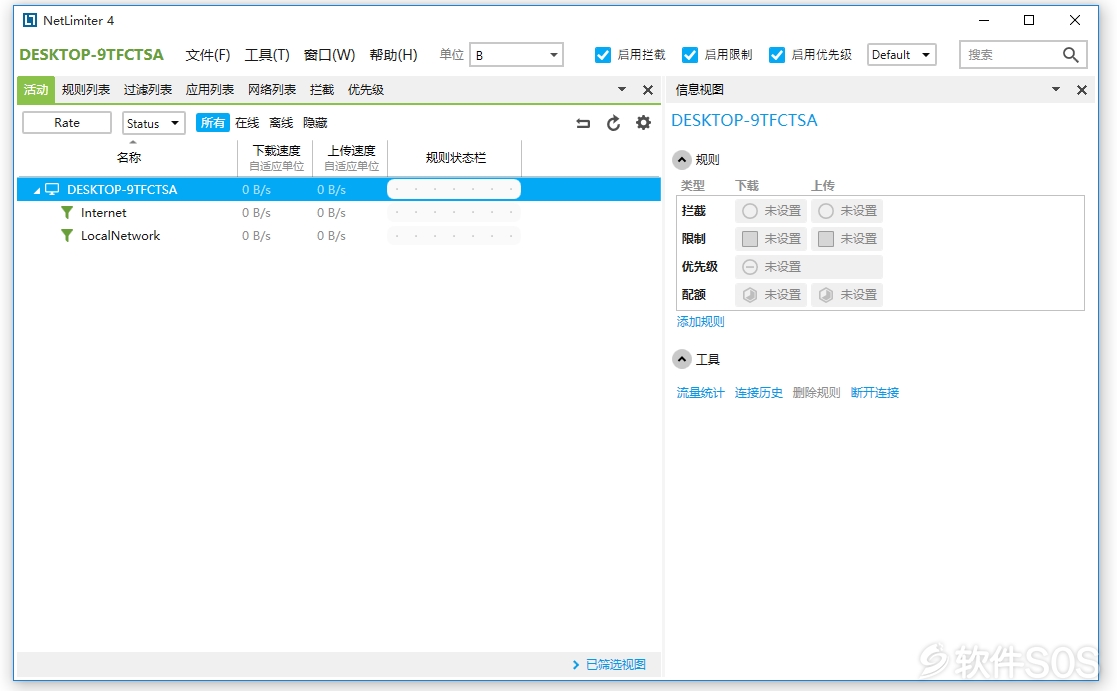Click the 规则状态栏 column header
1117x691 pixels.
(x=455, y=157)
